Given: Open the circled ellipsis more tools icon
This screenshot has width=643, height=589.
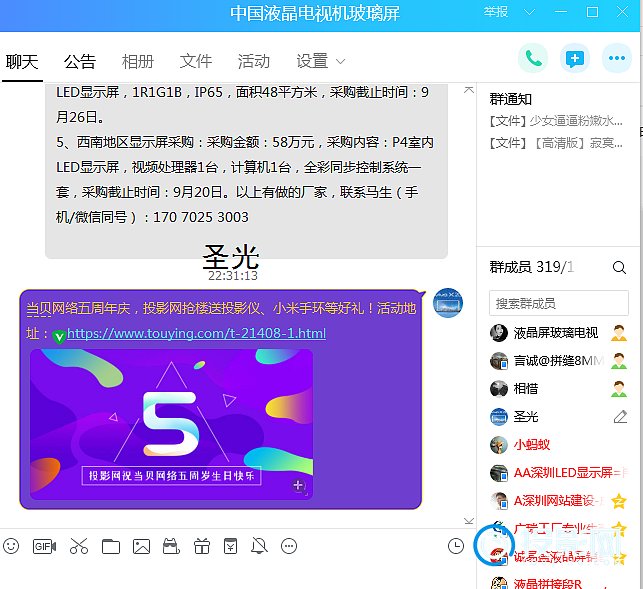Looking at the screenshot, I should (x=289, y=546).
